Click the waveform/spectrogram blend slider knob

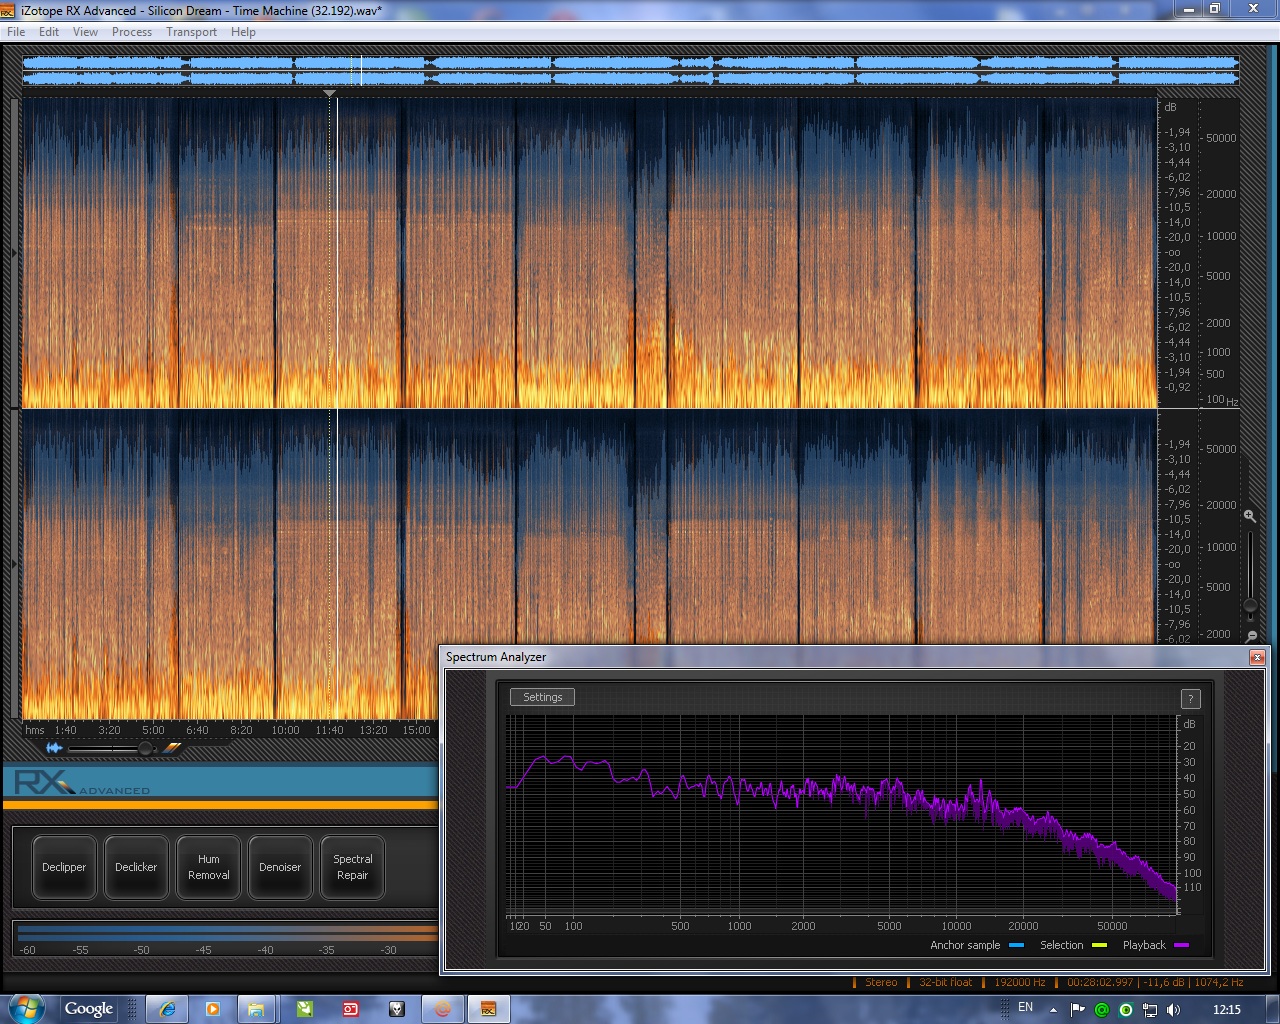[145, 748]
